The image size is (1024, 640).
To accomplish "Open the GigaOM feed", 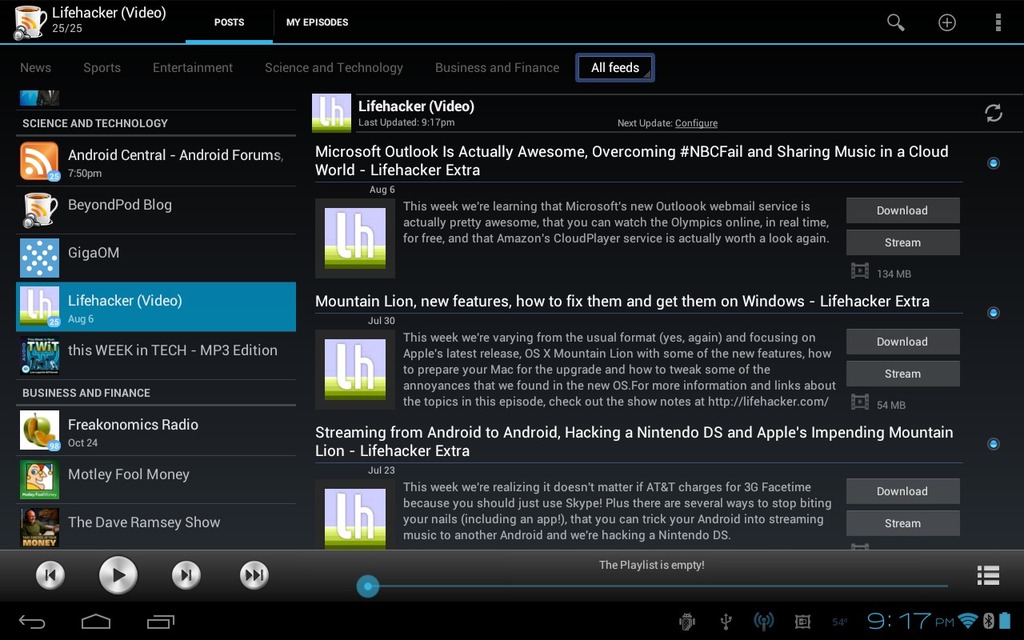I will point(156,258).
